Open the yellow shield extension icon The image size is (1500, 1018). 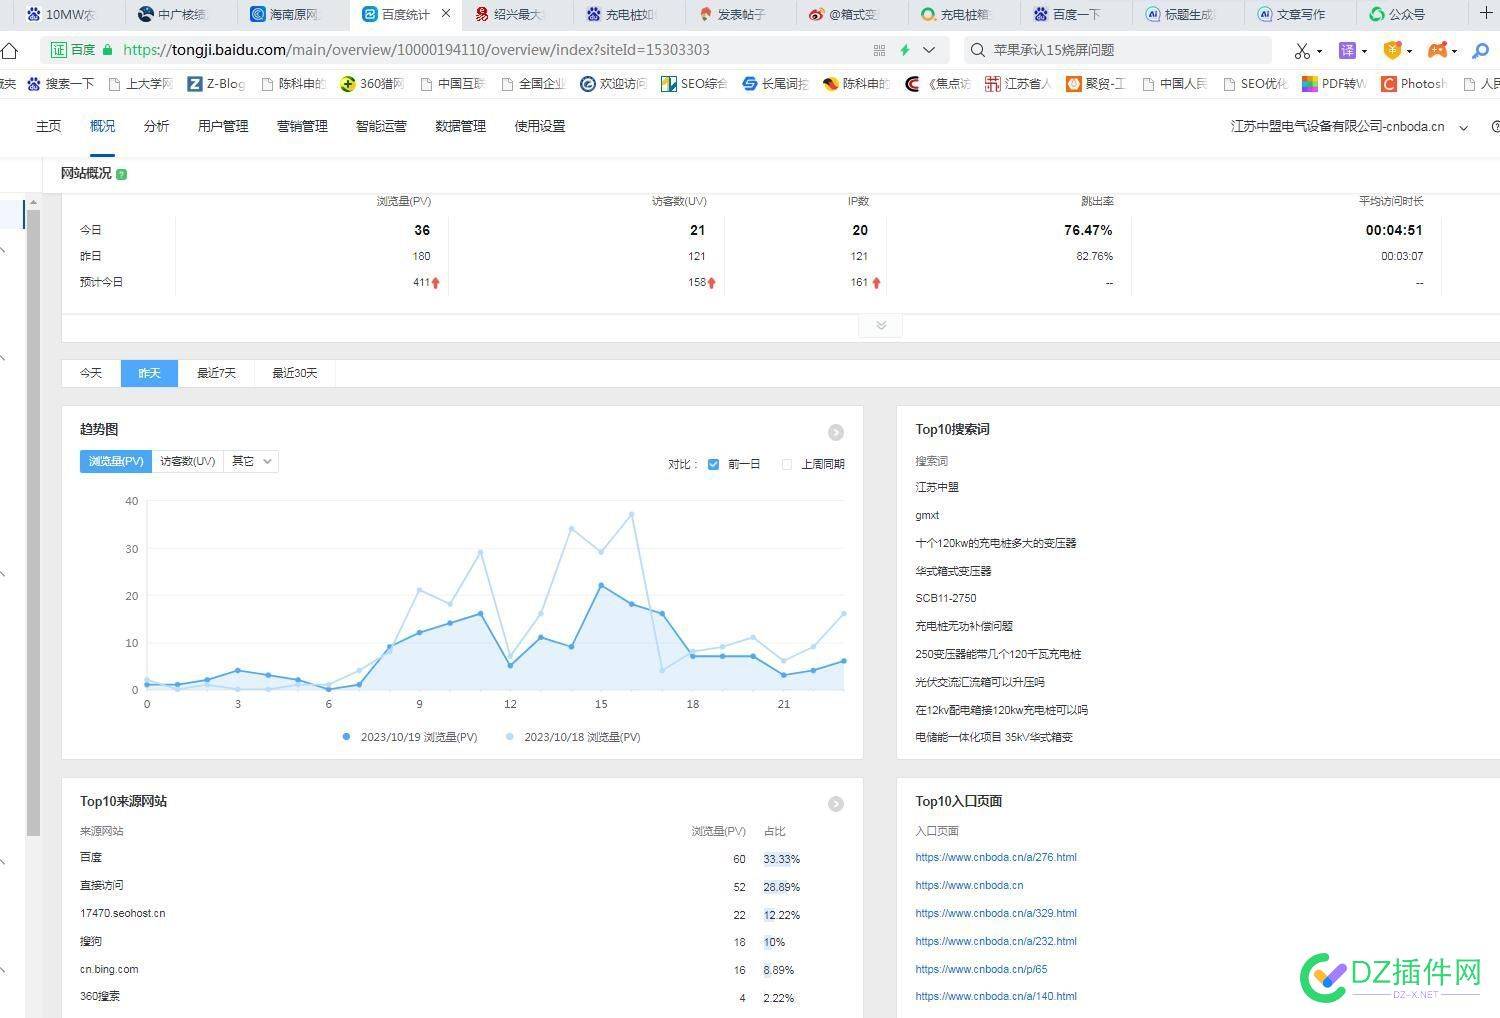point(1391,50)
